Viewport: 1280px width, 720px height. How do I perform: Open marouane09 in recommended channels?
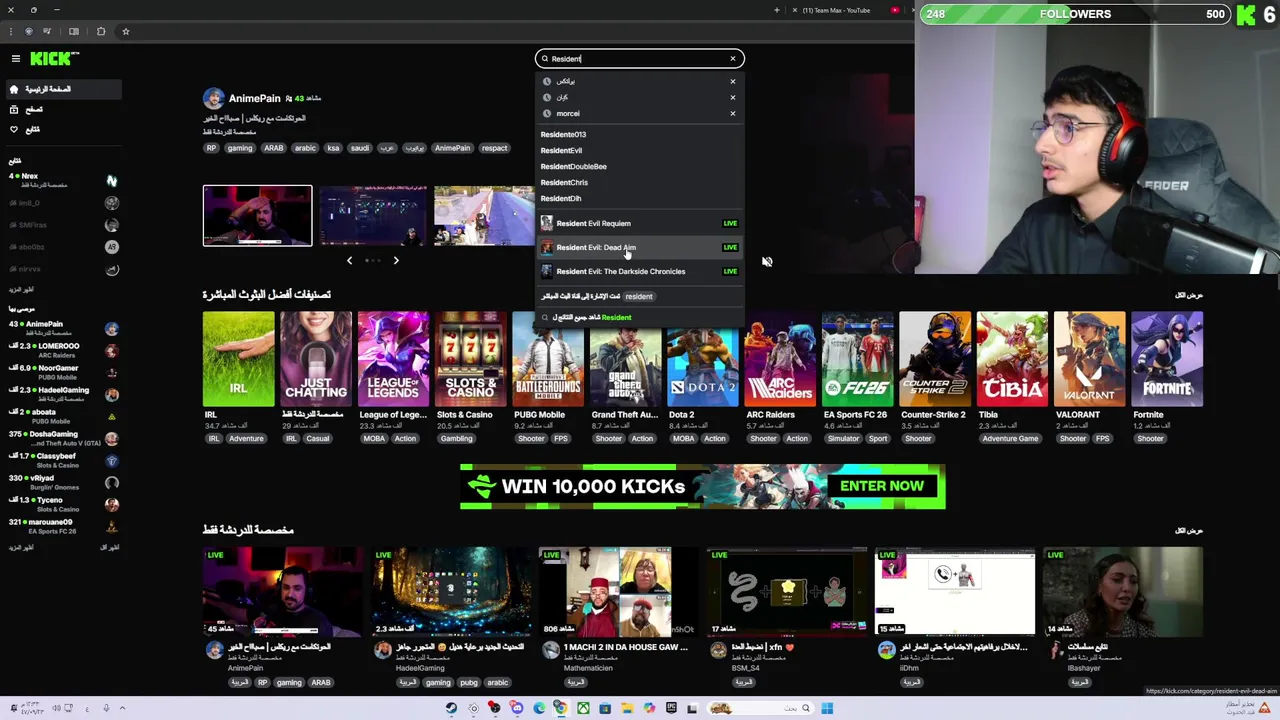(x=64, y=526)
